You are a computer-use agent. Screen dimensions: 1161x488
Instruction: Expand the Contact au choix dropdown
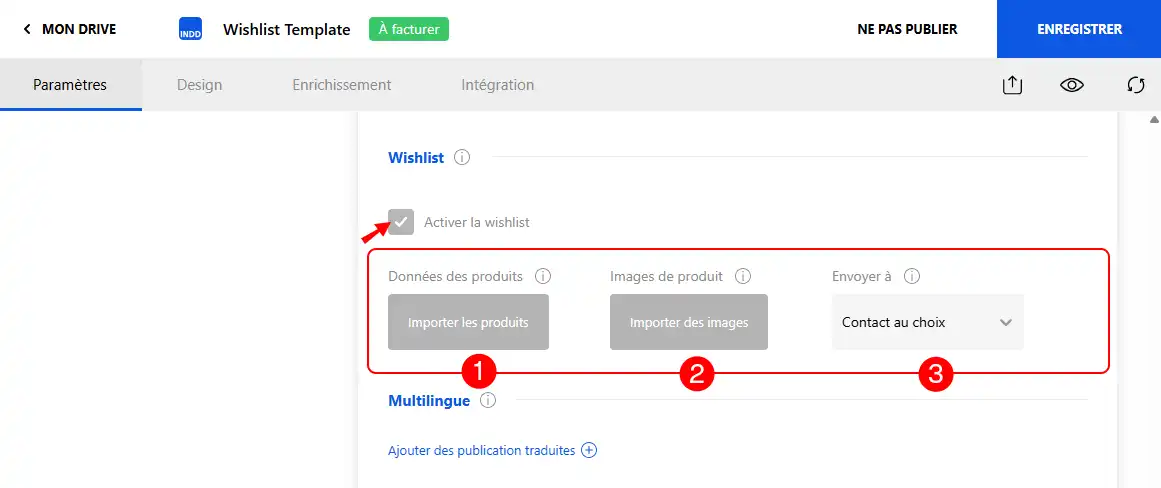pos(928,322)
